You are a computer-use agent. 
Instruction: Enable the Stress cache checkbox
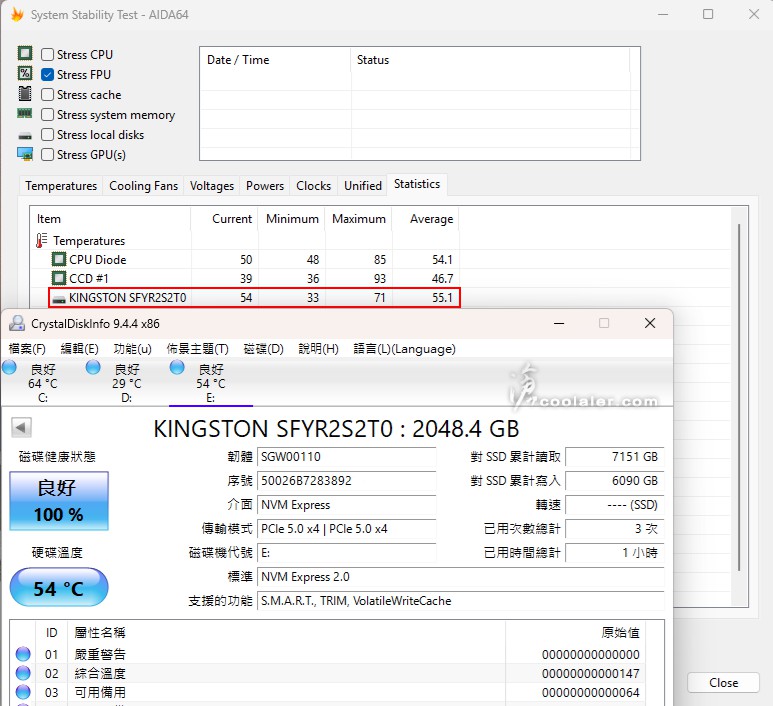click(47, 95)
